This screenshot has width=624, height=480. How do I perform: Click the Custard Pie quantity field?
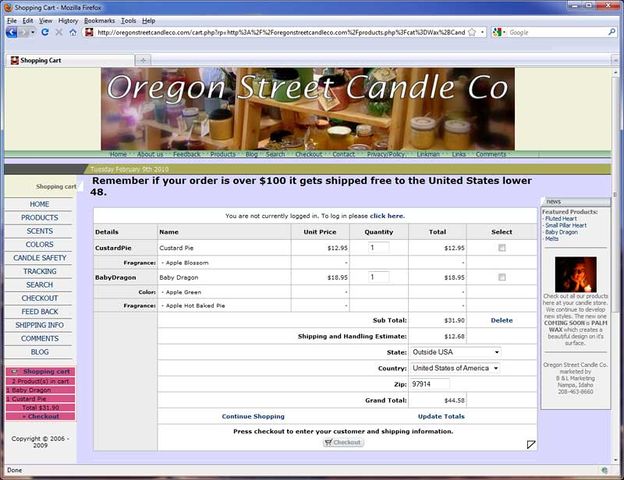tap(379, 247)
